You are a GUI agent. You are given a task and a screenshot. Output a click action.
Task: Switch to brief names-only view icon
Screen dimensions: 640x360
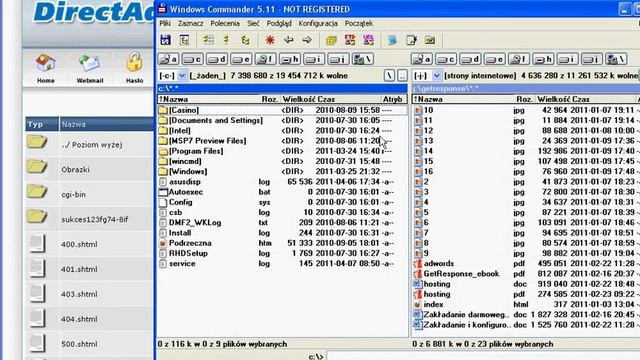click(x=209, y=40)
